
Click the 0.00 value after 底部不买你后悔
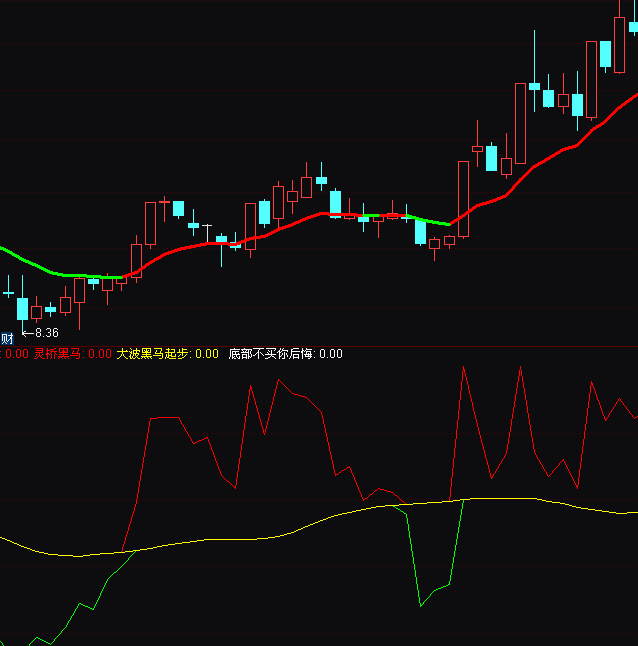(x=331, y=354)
